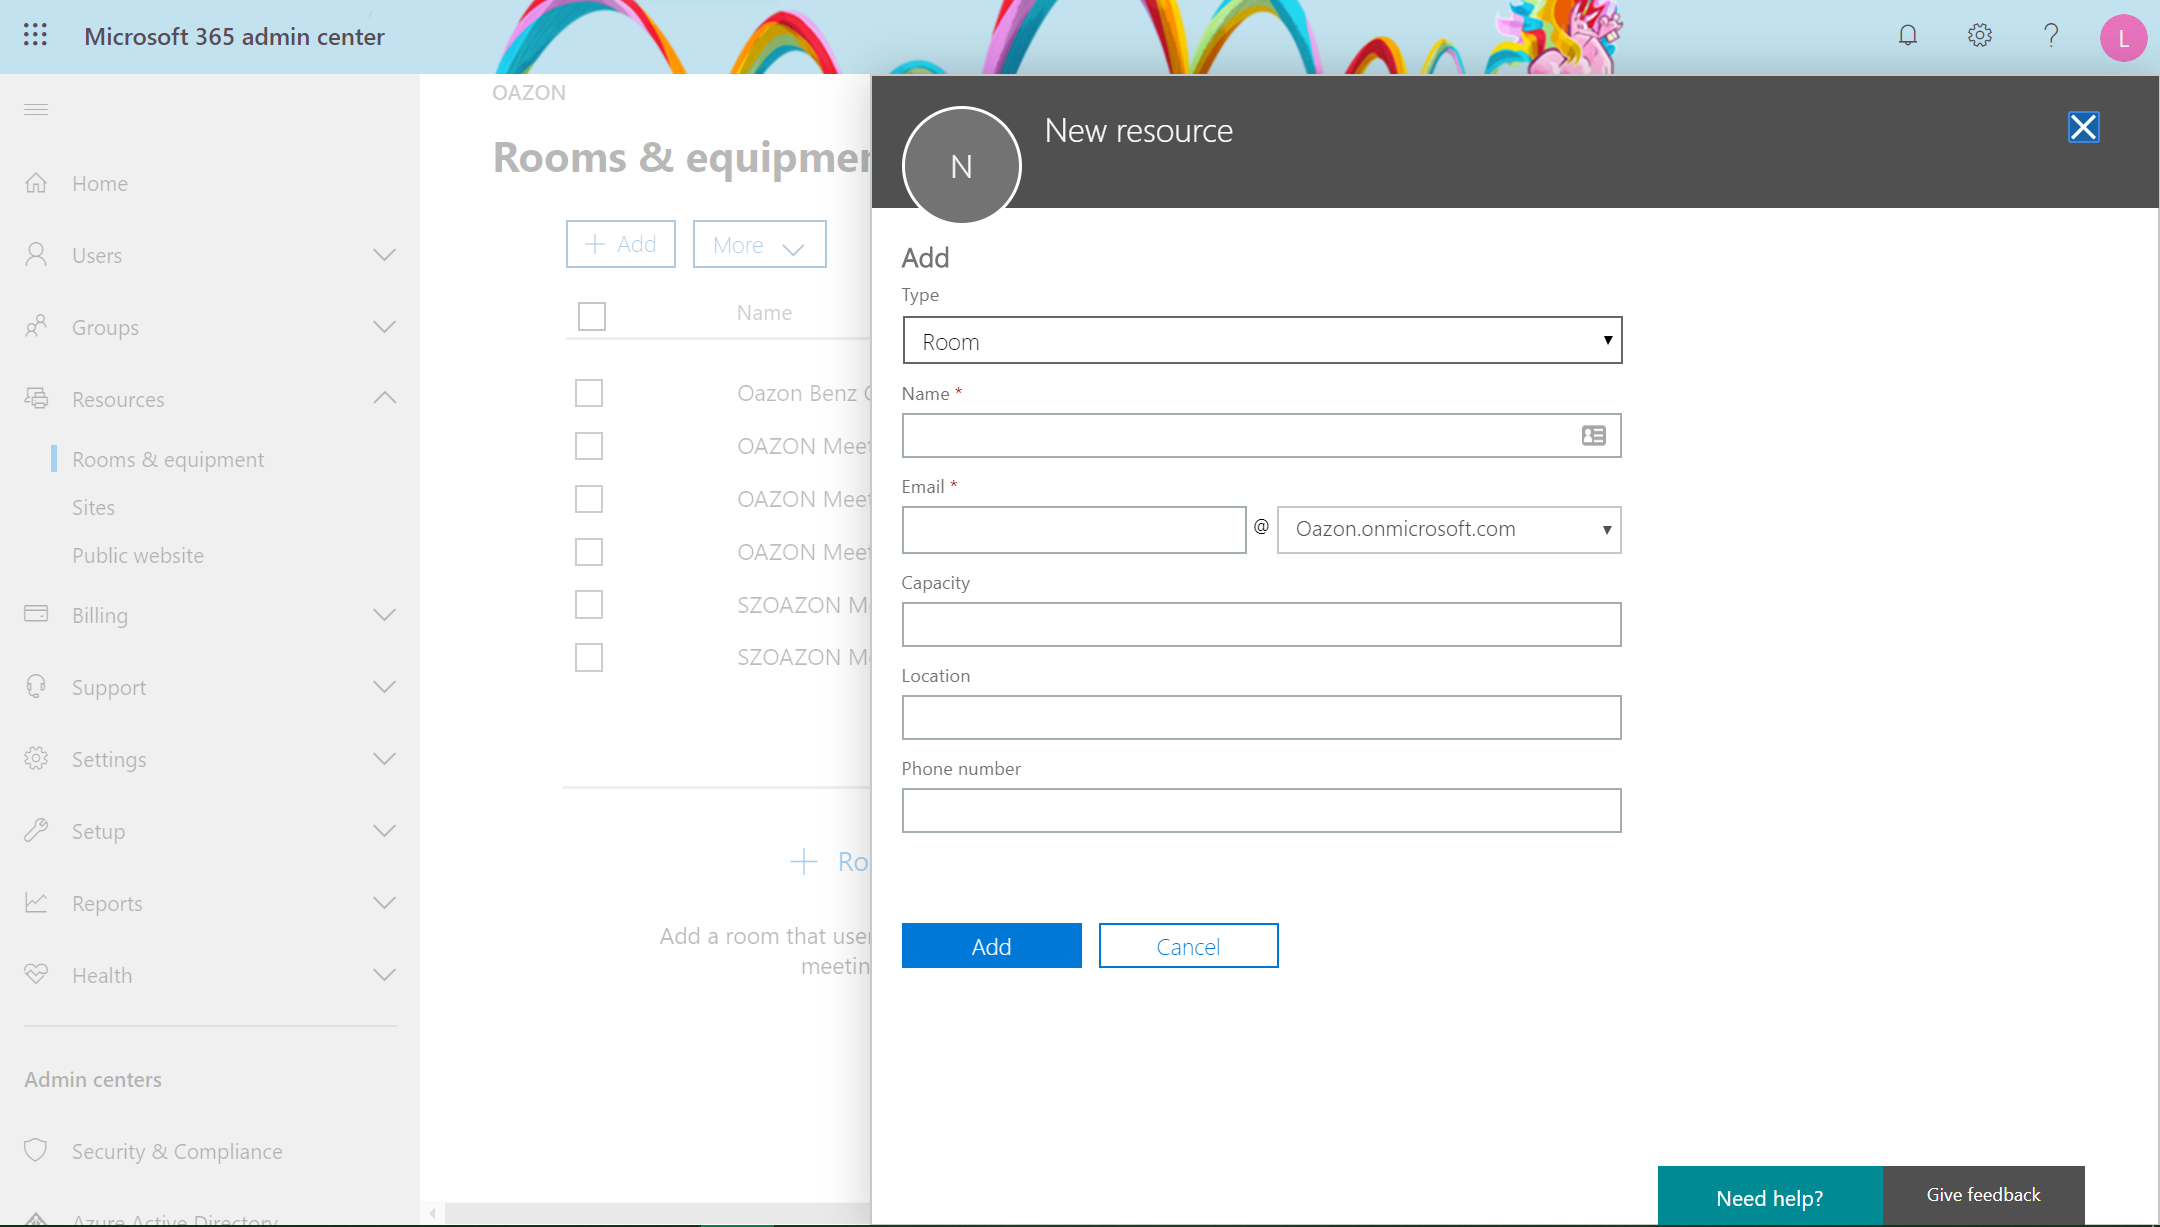This screenshot has width=2160, height=1227.
Task: Click the Oazon Benz row name
Action: (804, 393)
